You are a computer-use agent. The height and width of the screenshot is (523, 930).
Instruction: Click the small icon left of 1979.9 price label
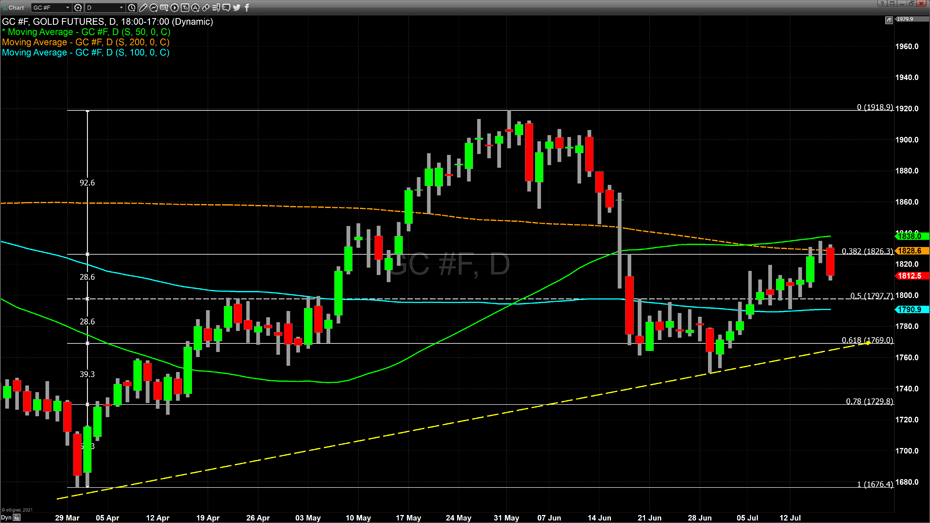[889, 20]
